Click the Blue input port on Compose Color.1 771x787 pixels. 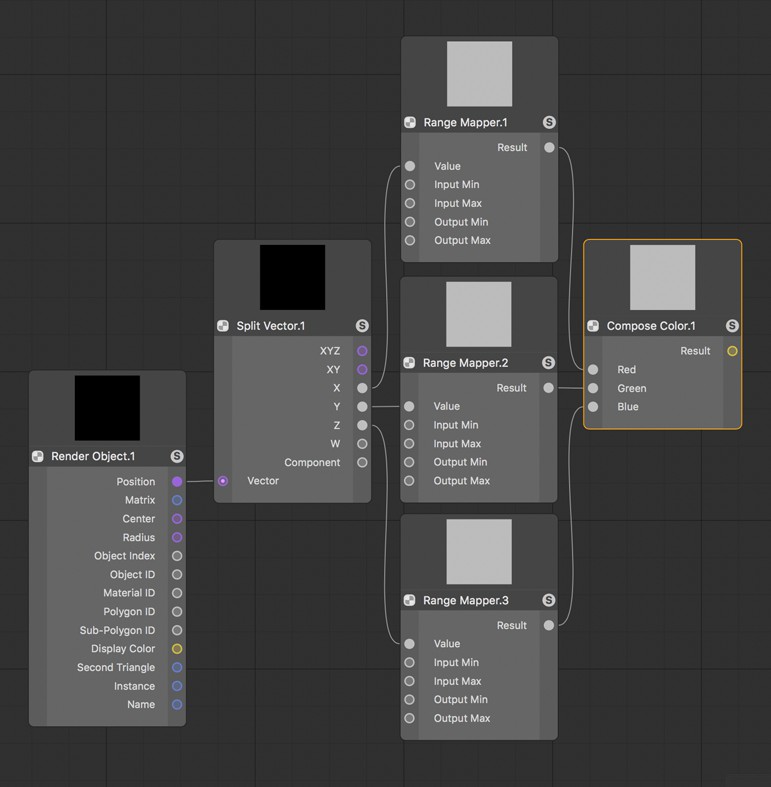point(593,407)
